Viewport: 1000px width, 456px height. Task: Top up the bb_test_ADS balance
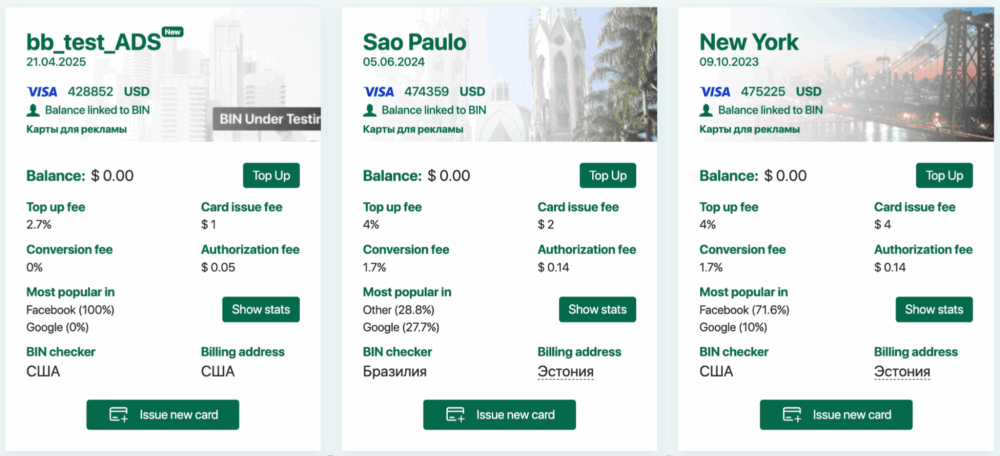click(271, 176)
